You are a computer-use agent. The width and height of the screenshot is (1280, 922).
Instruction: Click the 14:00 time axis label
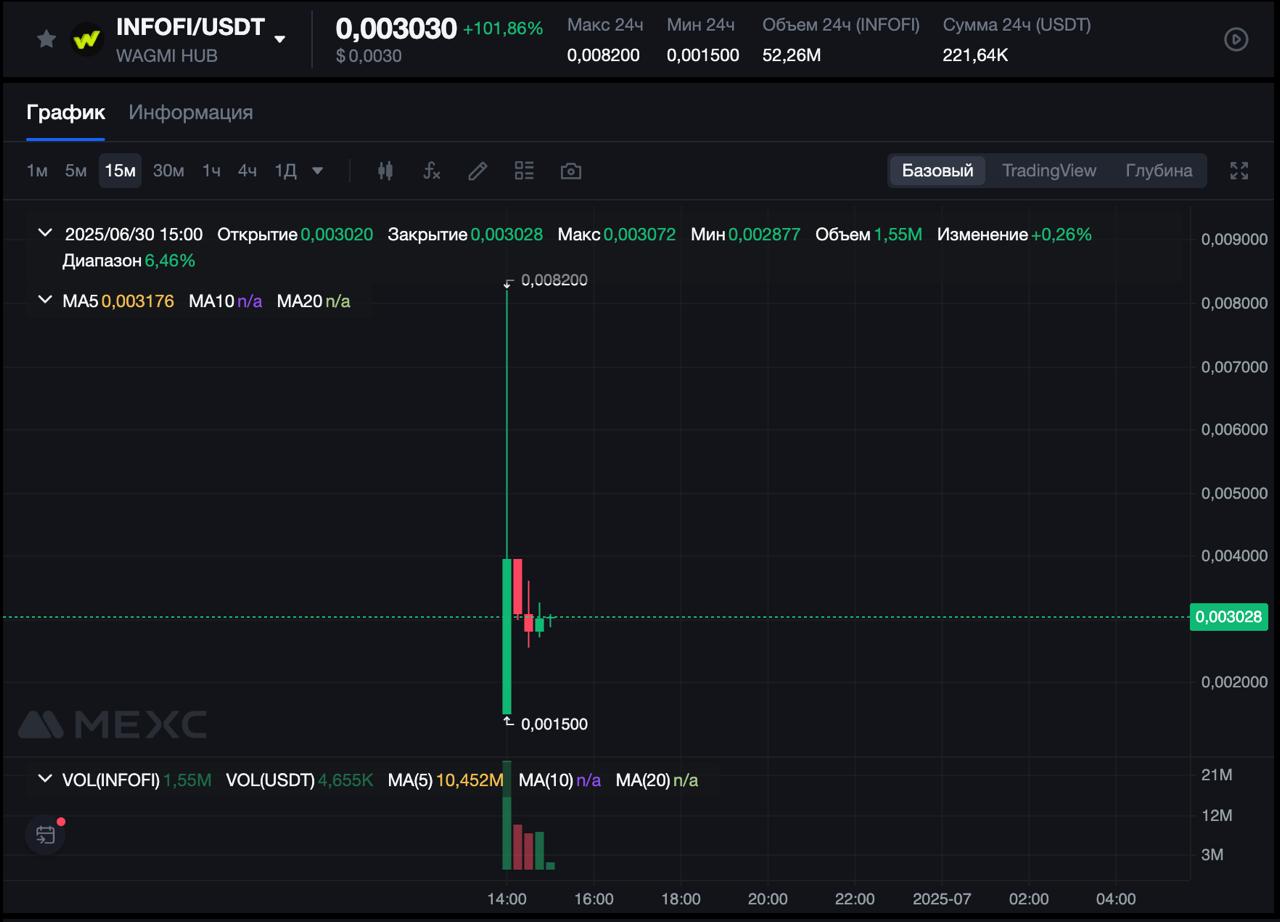(507, 899)
